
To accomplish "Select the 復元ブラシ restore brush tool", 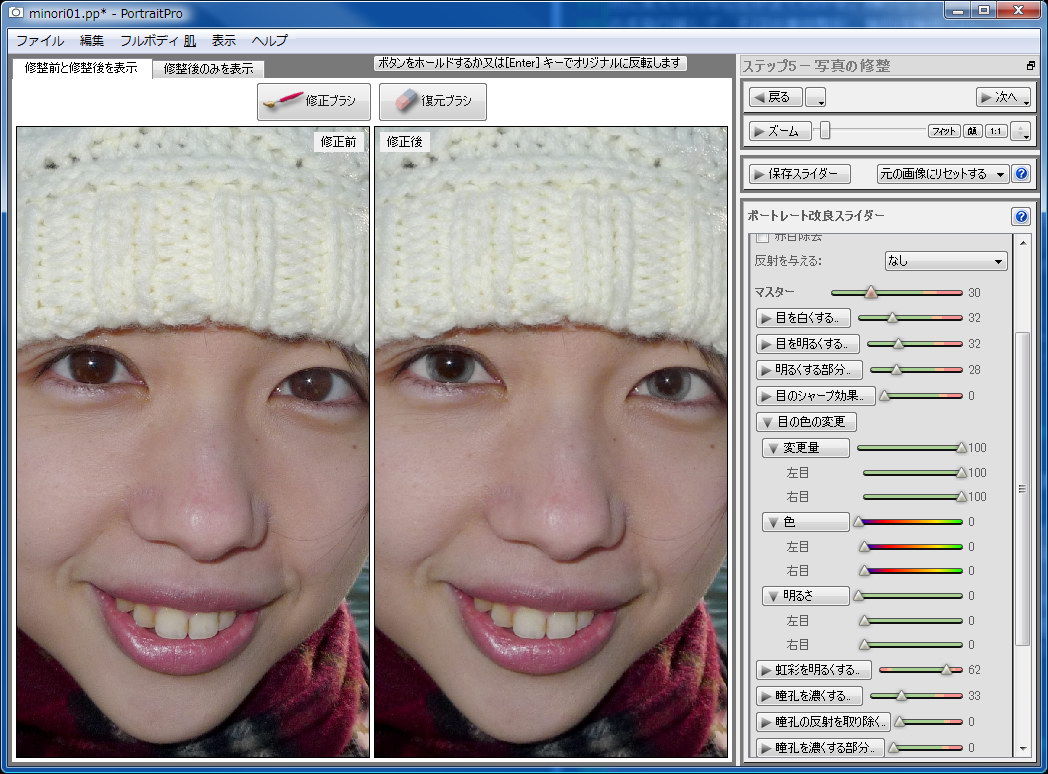I will tap(432, 101).
